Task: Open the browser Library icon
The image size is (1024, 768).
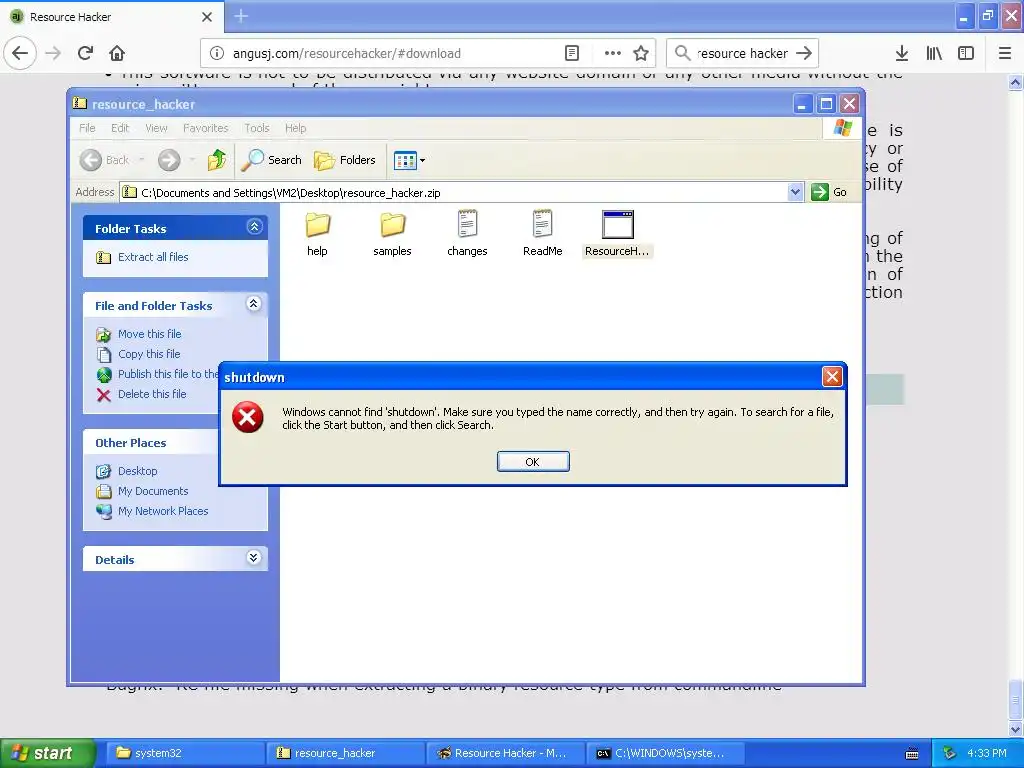Action: [934, 54]
